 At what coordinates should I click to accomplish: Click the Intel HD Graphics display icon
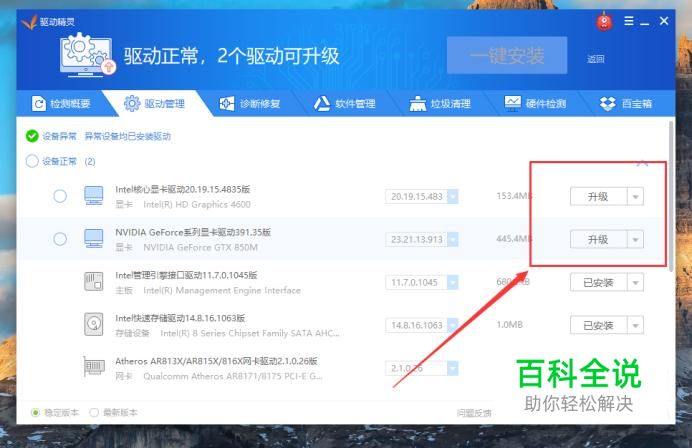pyautogui.click(x=94, y=196)
